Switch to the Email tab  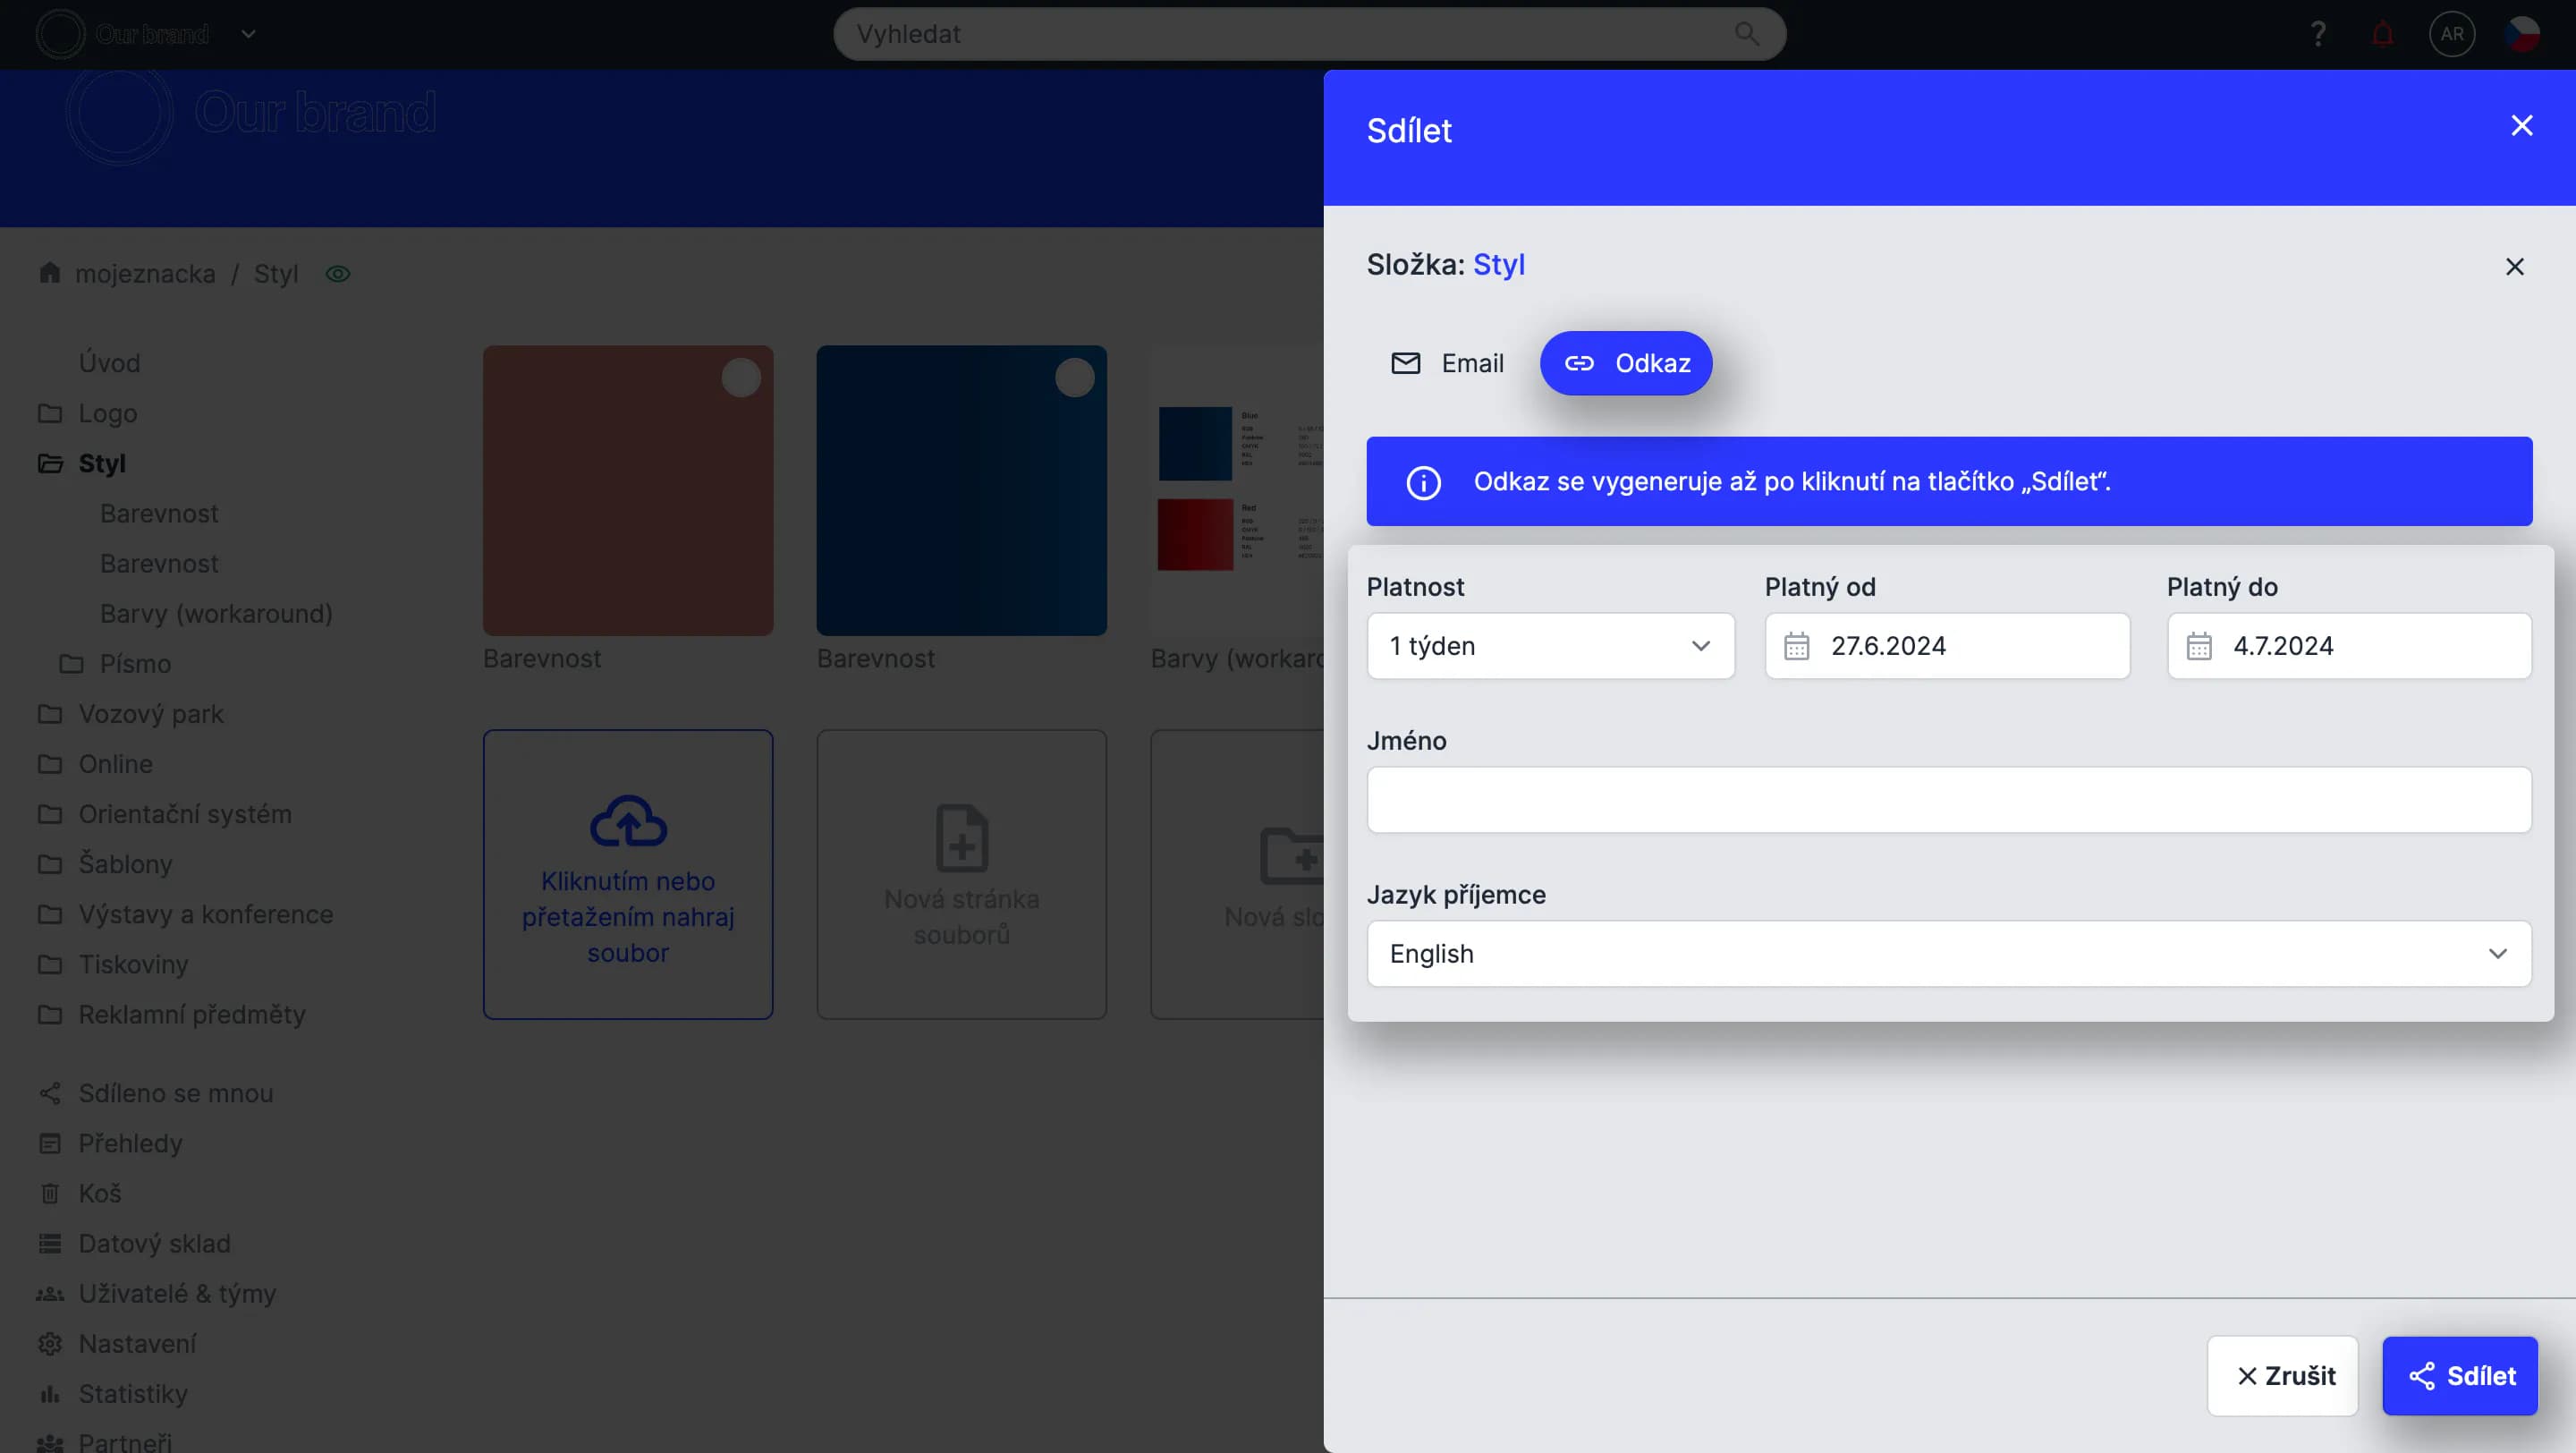click(x=1447, y=363)
